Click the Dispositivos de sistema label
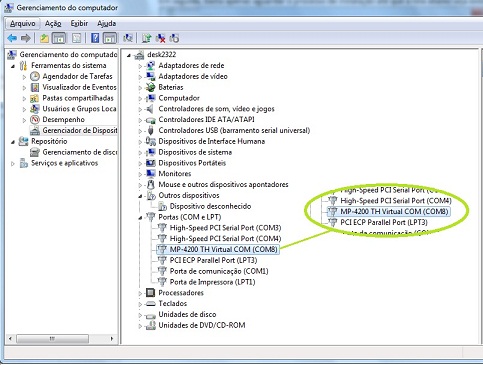The width and height of the screenshot is (483, 365). tap(195, 152)
